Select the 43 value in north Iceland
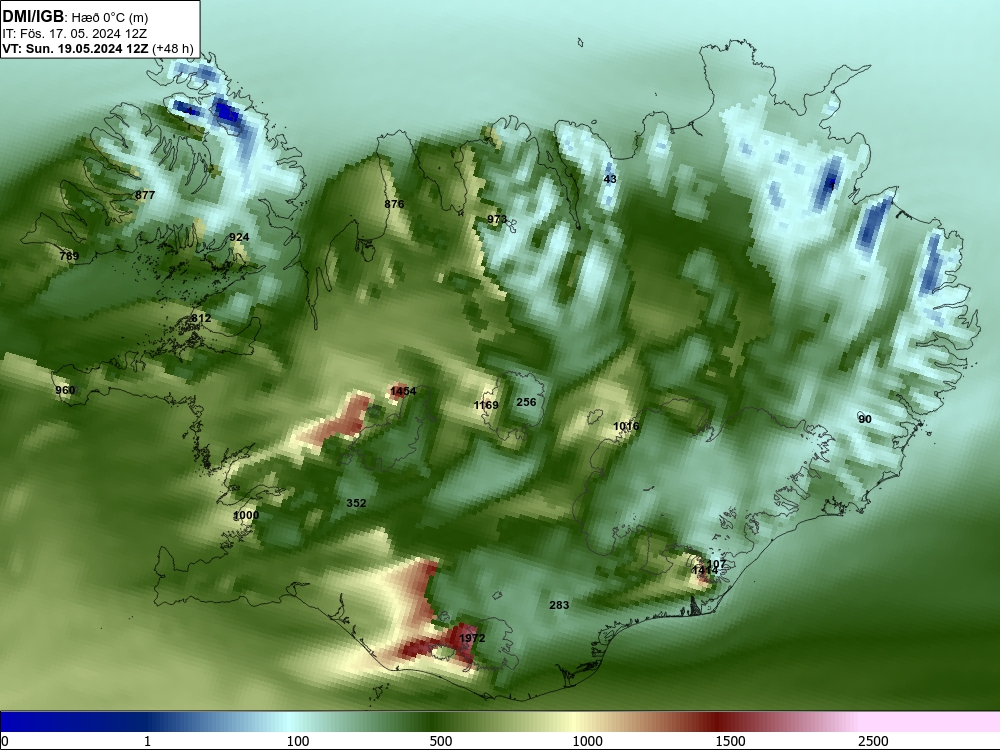Screen dimensions: 1000x750 click(x=610, y=179)
